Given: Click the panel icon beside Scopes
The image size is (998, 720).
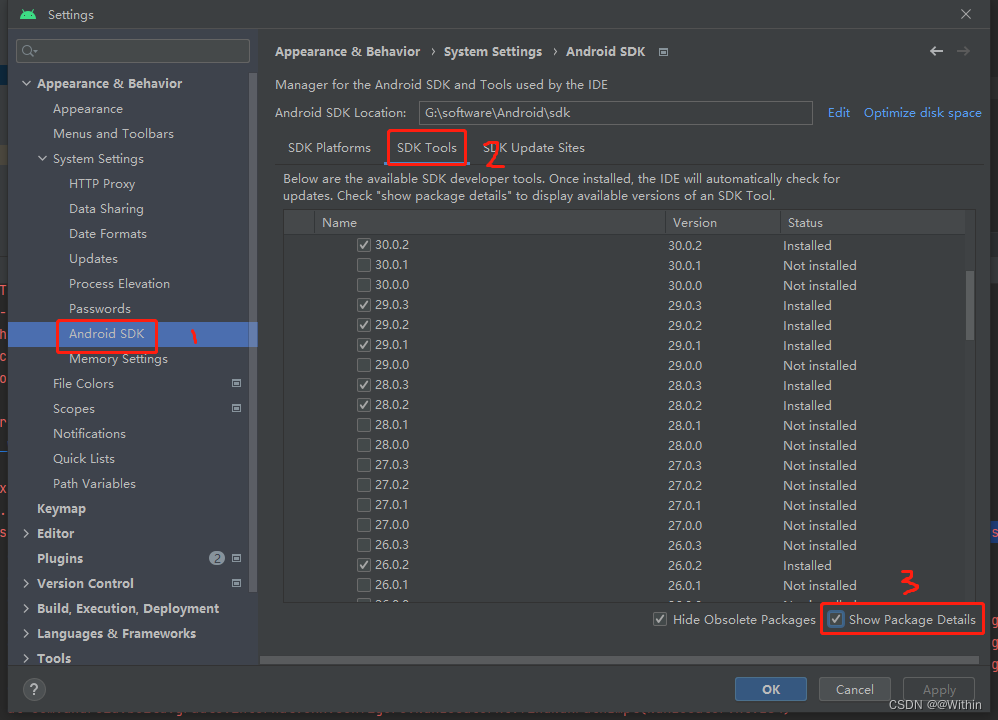Looking at the screenshot, I should click(x=236, y=408).
